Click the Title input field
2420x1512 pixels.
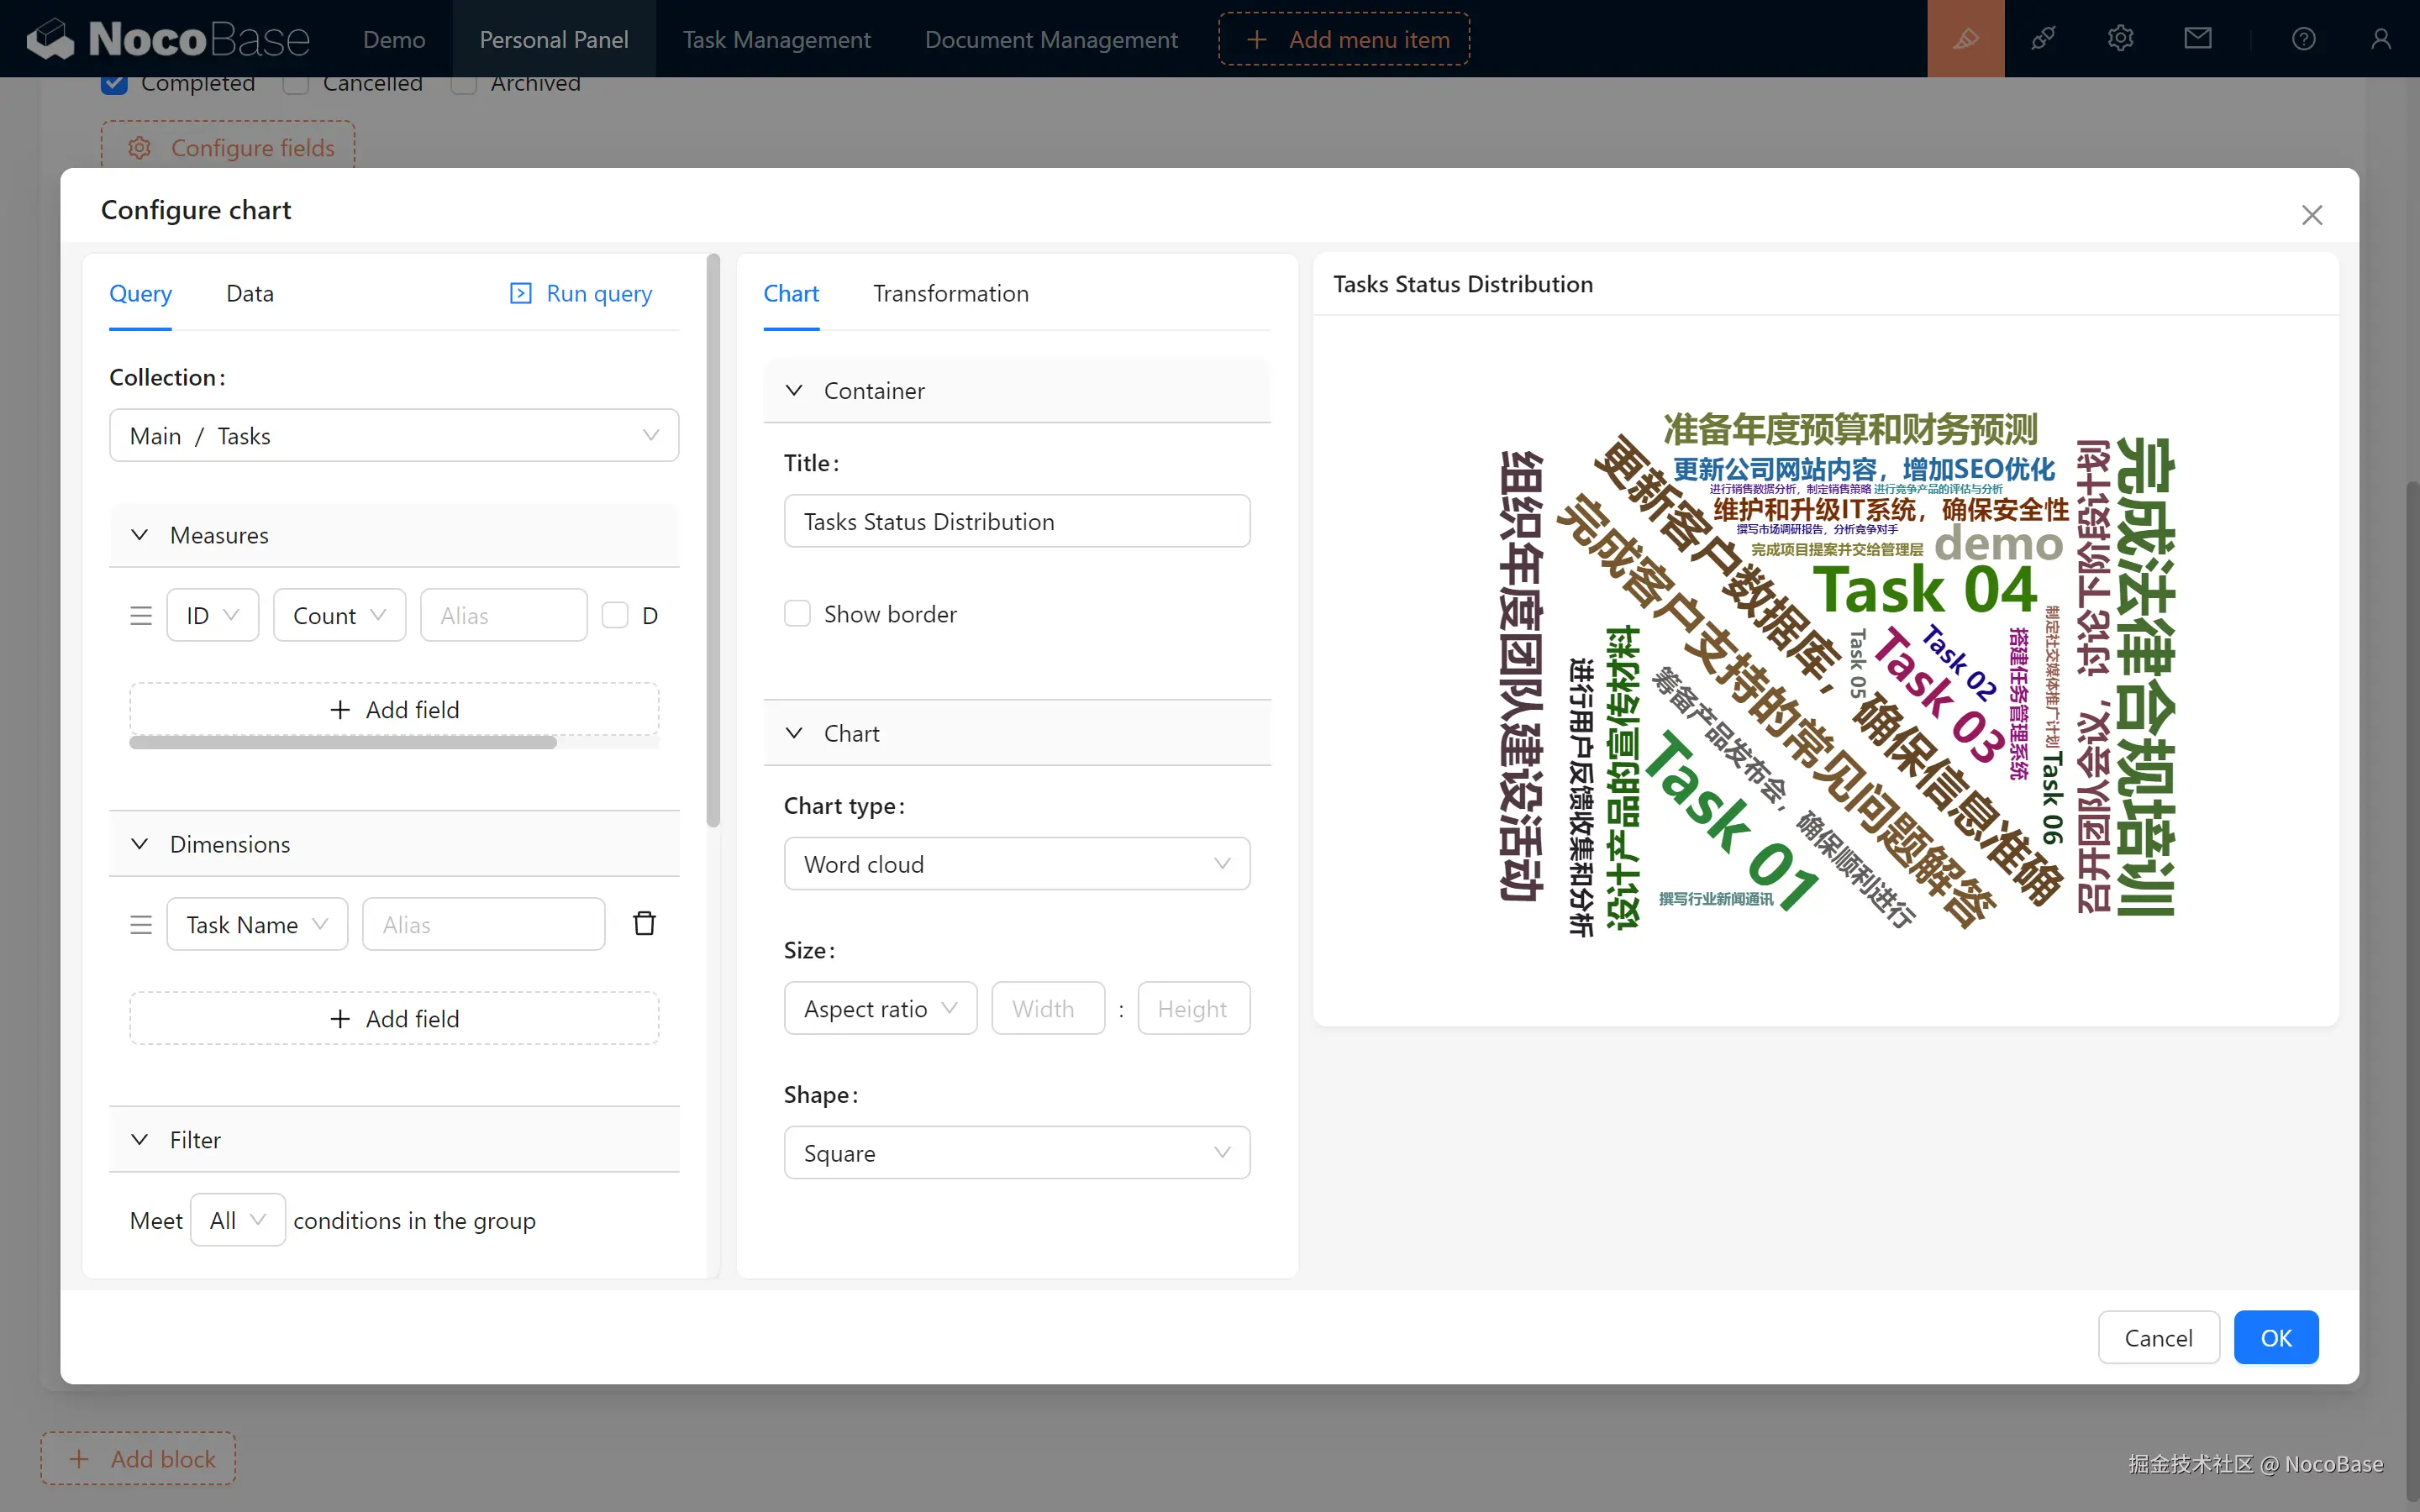point(1016,521)
